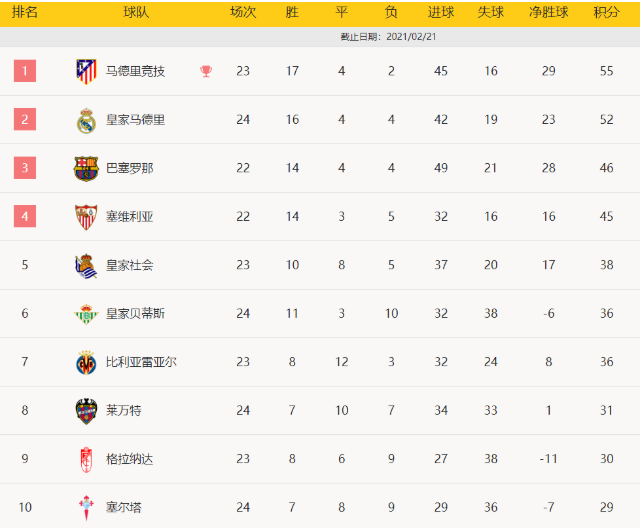Click the Sevilla club crest

coord(86,217)
